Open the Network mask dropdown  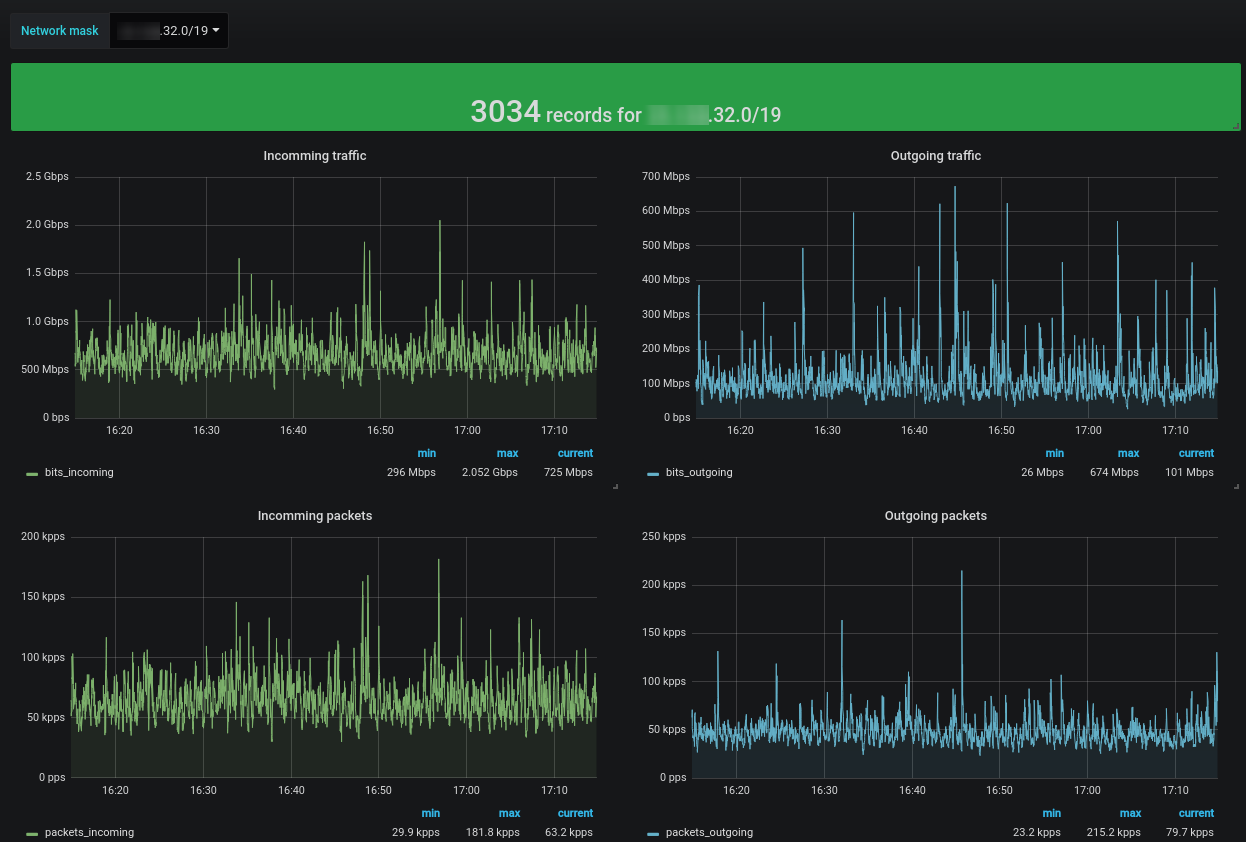[x=169, y=30]
